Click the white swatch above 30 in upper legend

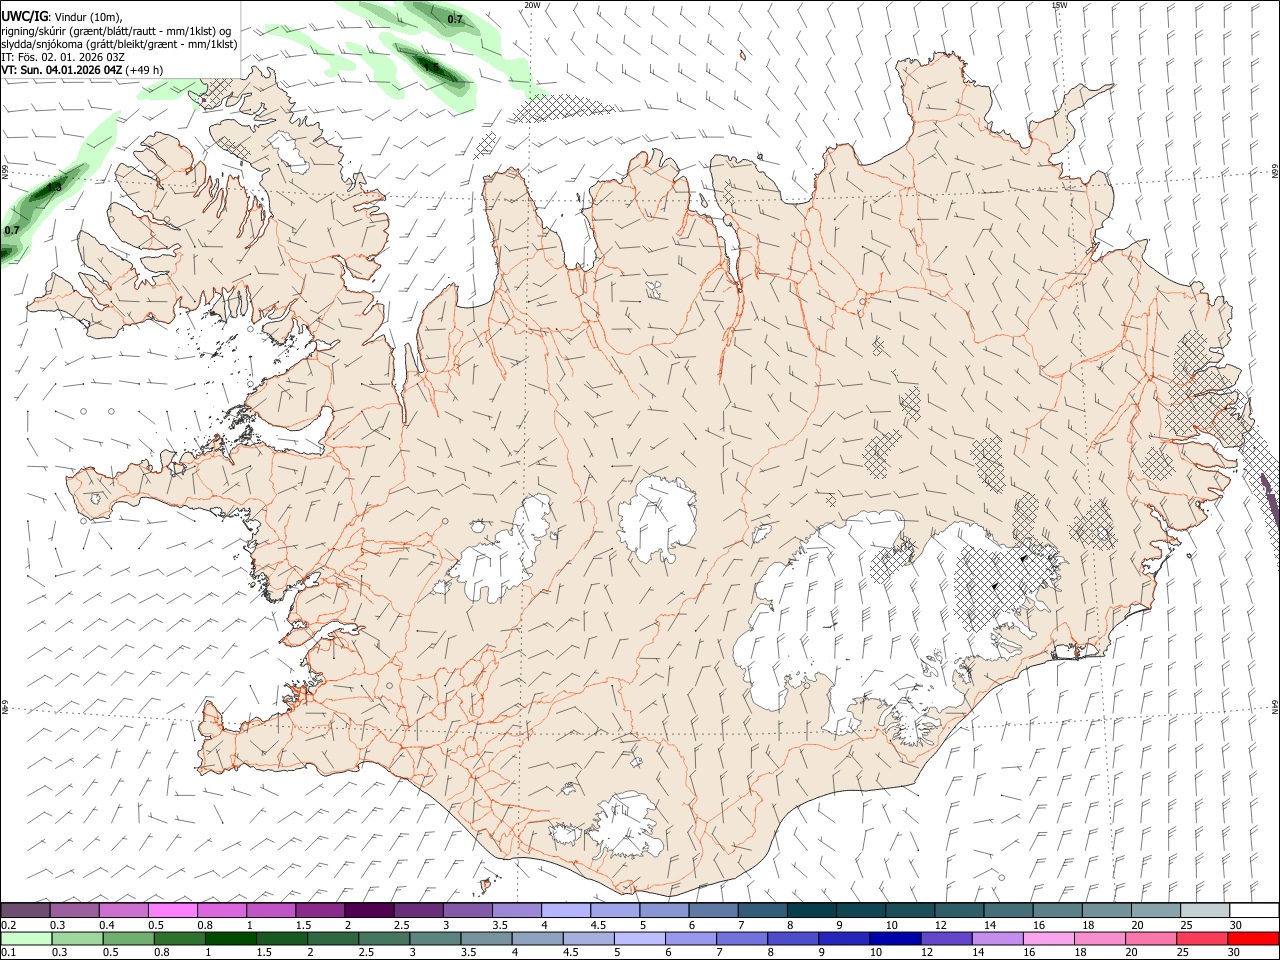click(1253, 910)
